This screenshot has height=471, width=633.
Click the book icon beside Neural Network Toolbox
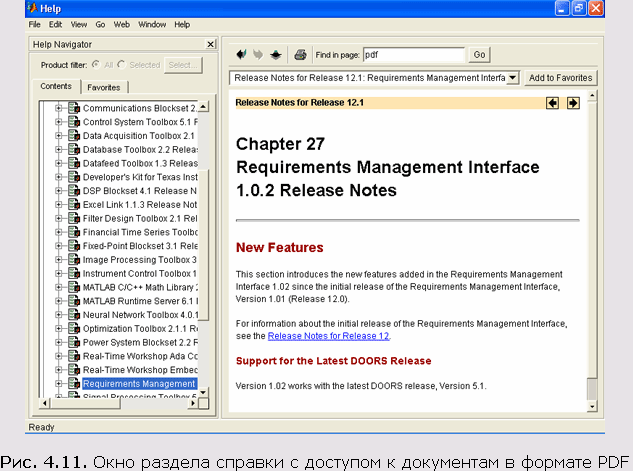coord(74,314)
